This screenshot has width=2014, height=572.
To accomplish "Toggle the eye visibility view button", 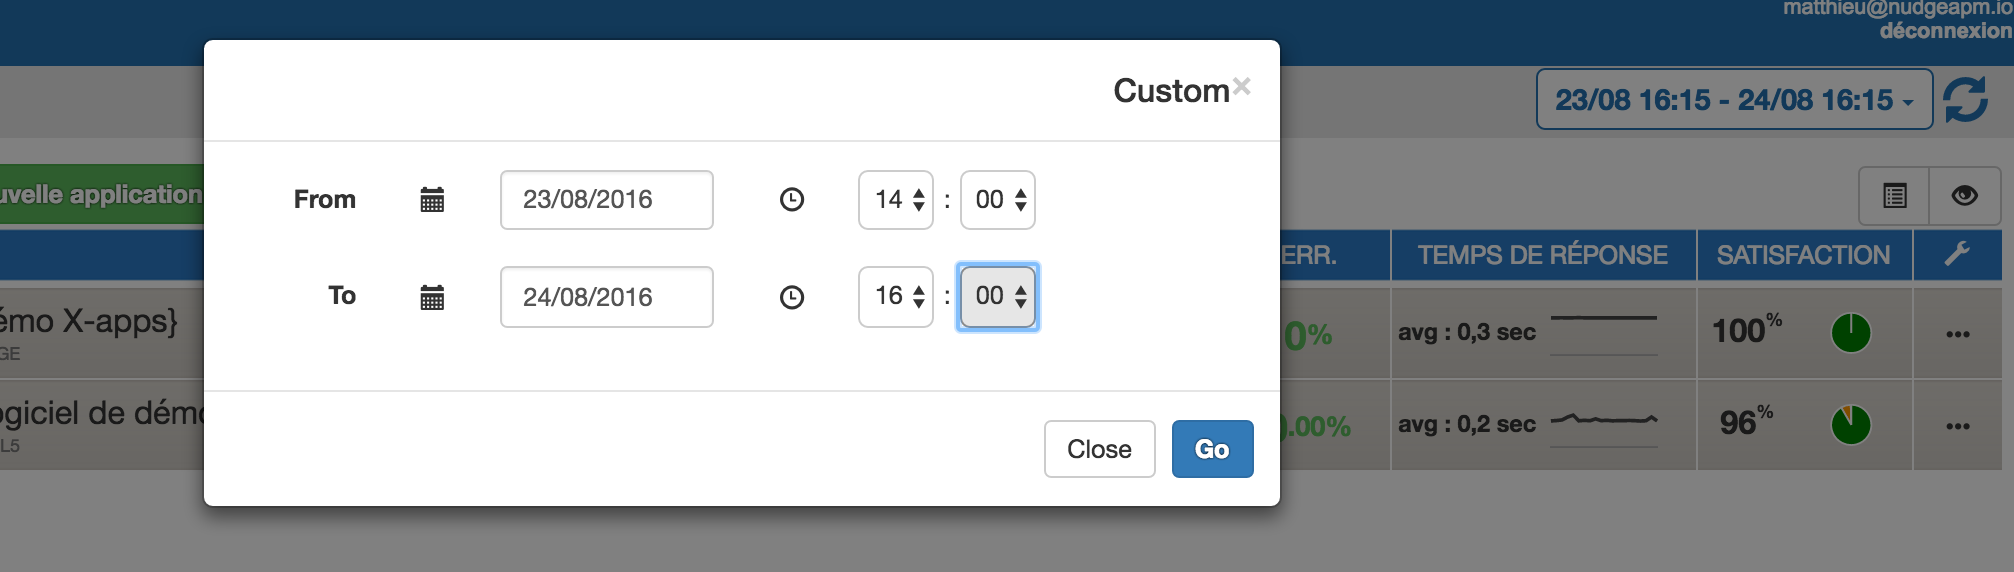I will point(1964,196).
